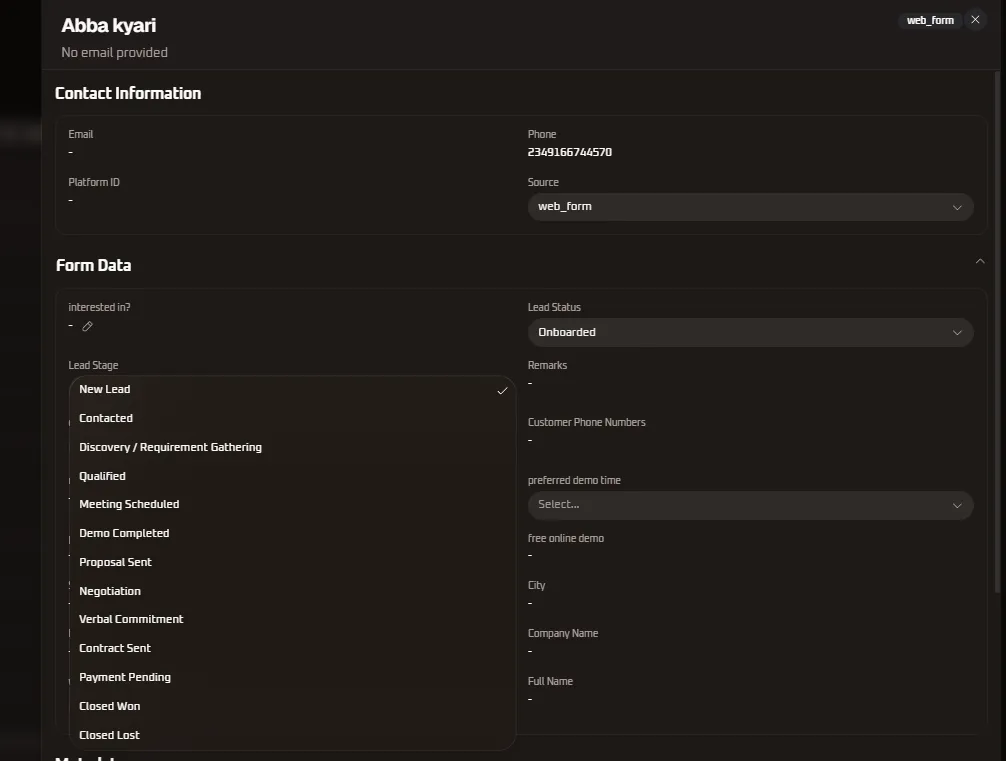Click the Full Name label

click(550, 681)
